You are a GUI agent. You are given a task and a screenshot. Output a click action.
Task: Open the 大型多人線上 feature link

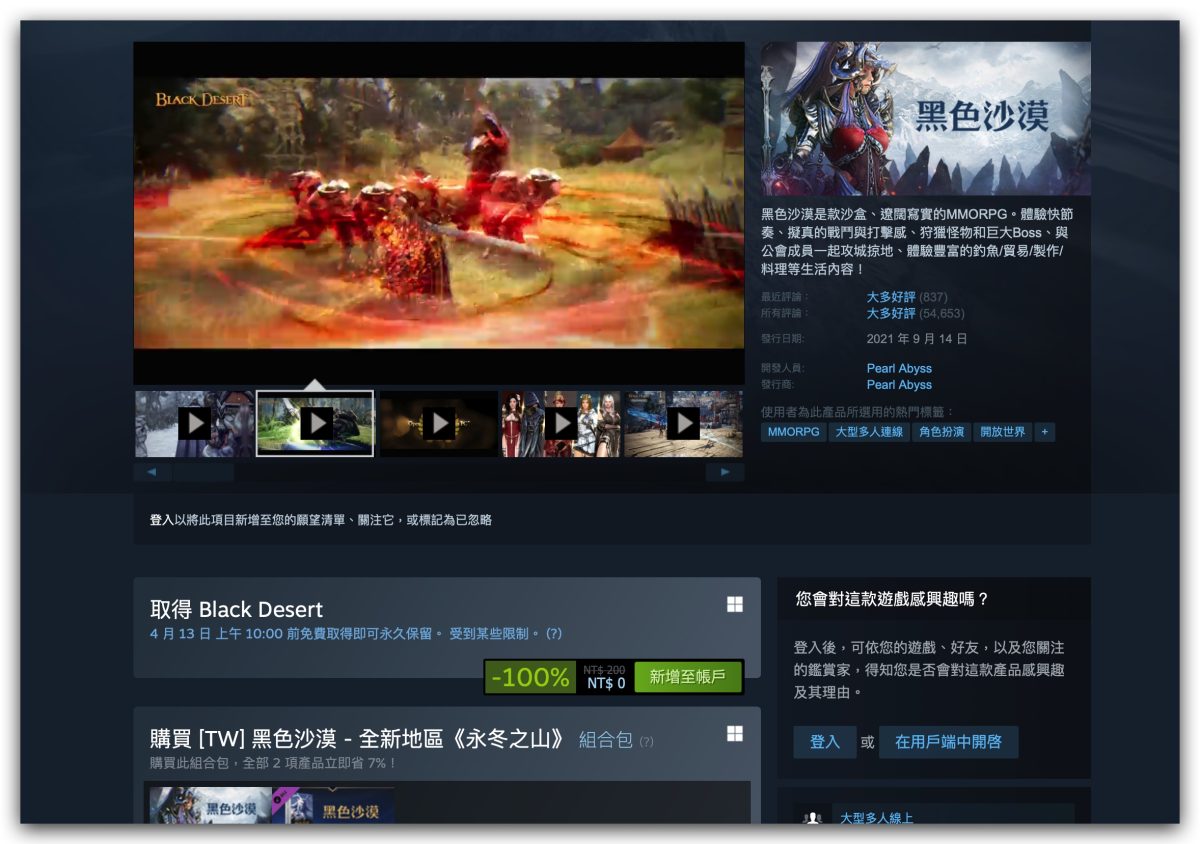pos(877,817)
